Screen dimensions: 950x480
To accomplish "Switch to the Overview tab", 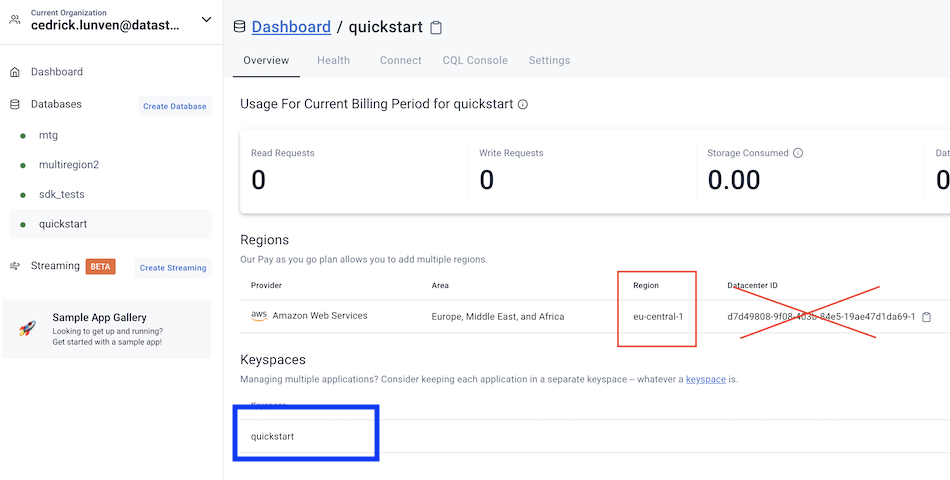I will 266,61.
